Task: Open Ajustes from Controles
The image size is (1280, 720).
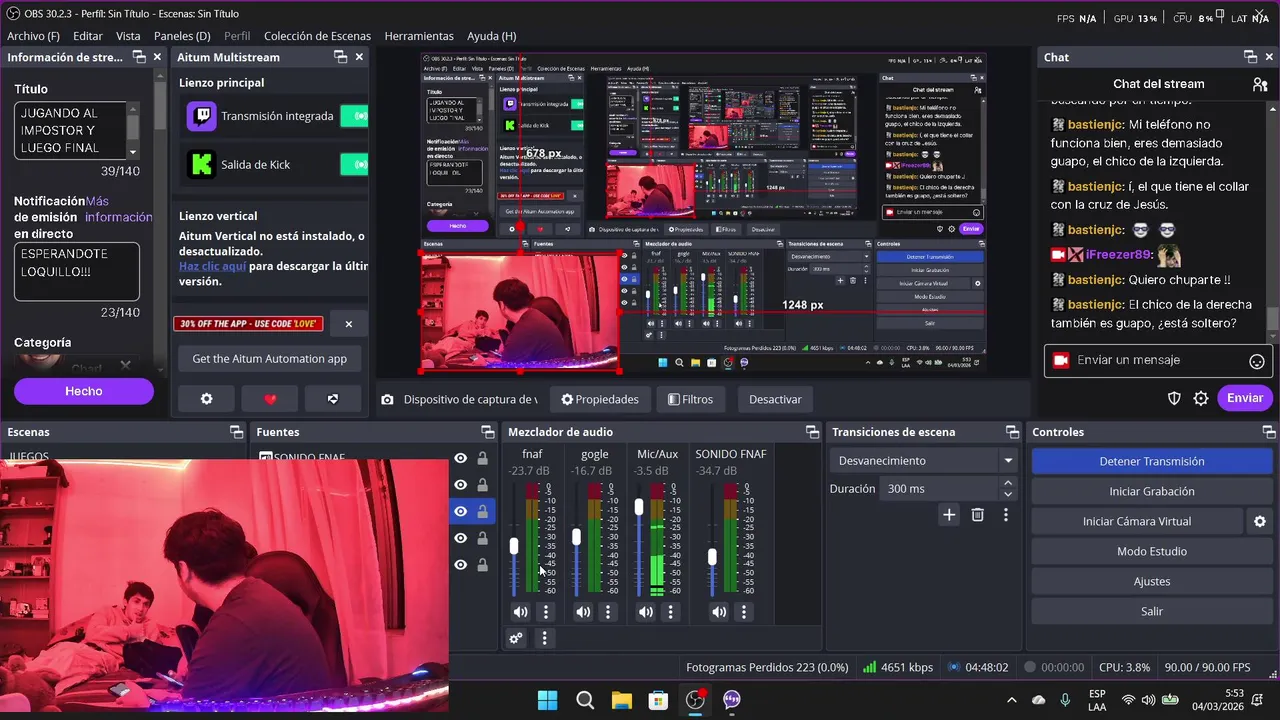Action: click(1152, 581)
